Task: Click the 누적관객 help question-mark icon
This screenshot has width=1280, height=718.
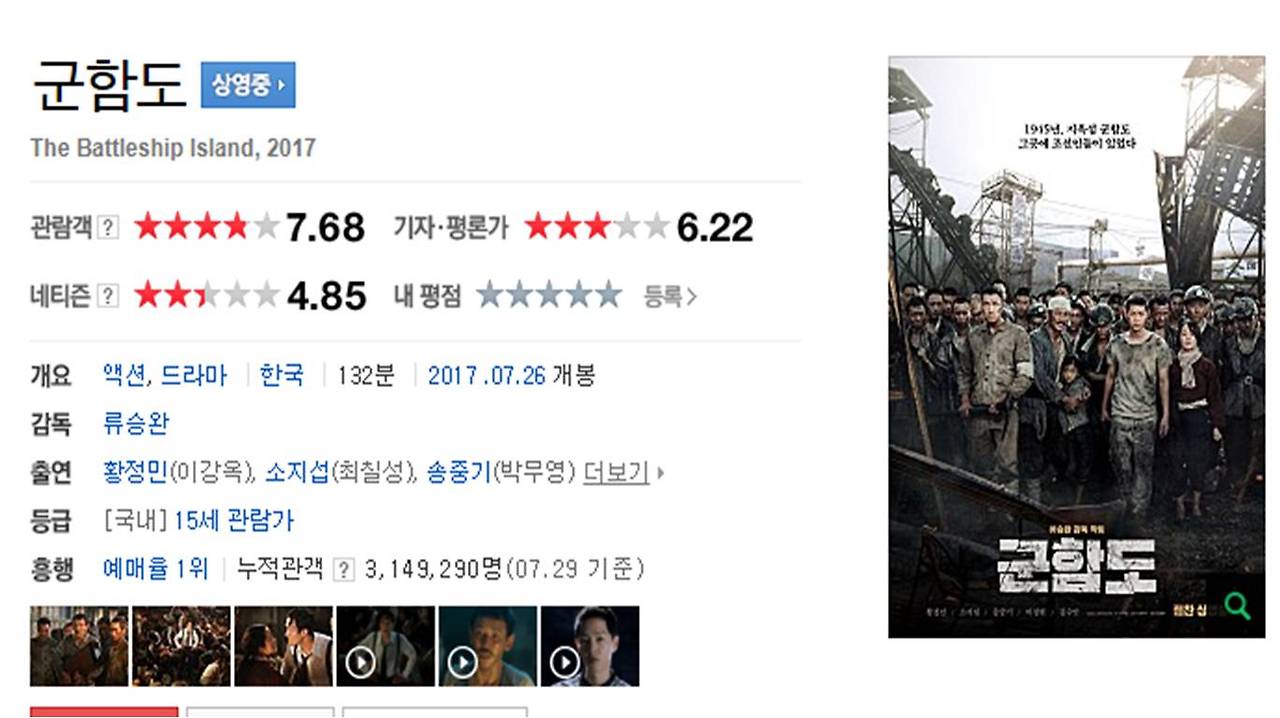Action: [344, 570]
